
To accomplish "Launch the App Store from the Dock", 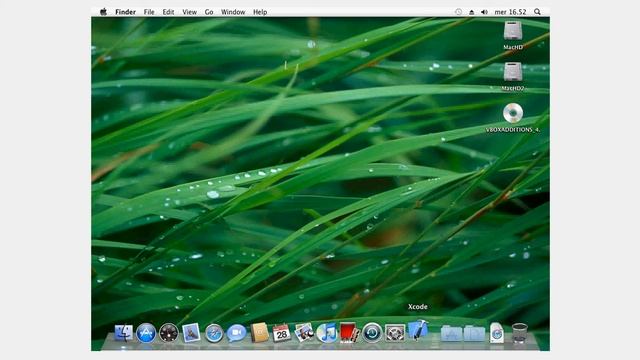I will 146,333.
